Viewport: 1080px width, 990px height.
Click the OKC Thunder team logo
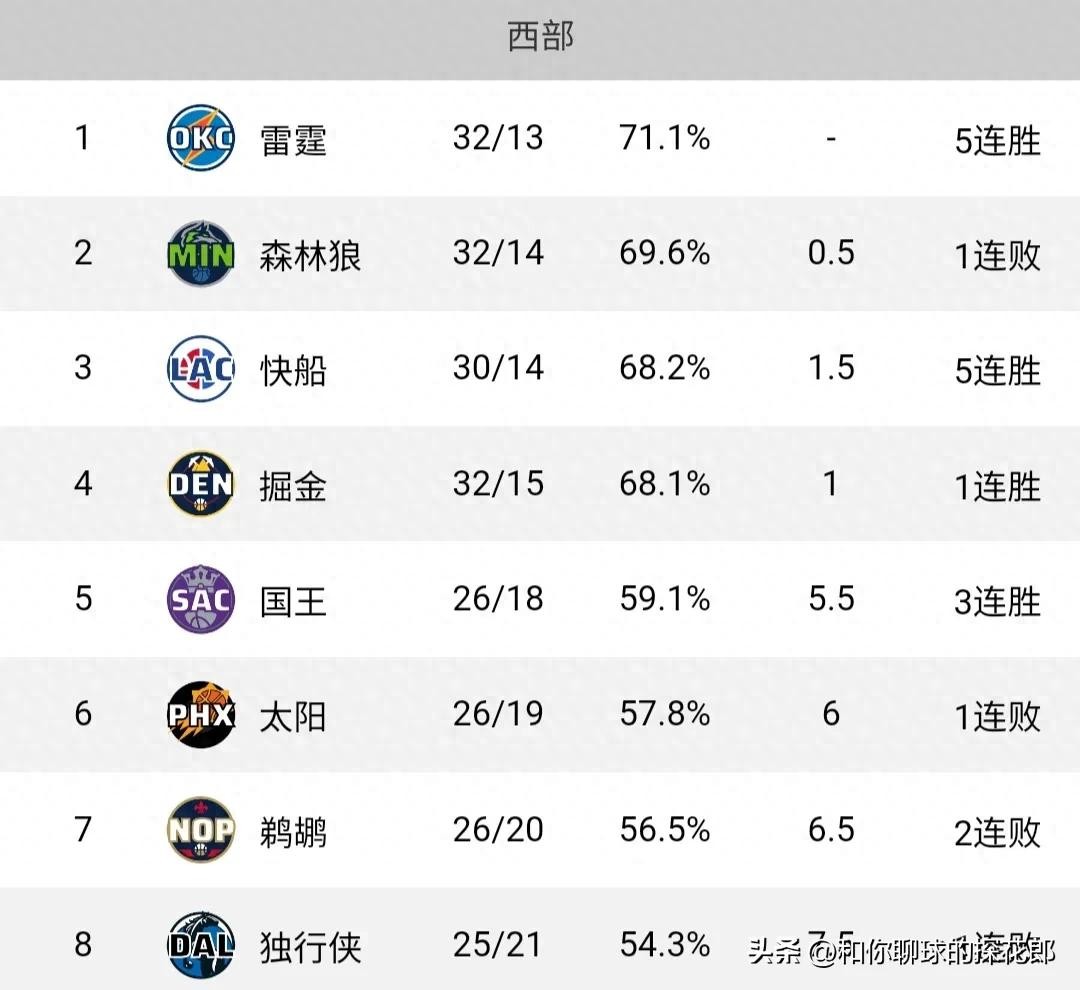(x=200, y=139)
